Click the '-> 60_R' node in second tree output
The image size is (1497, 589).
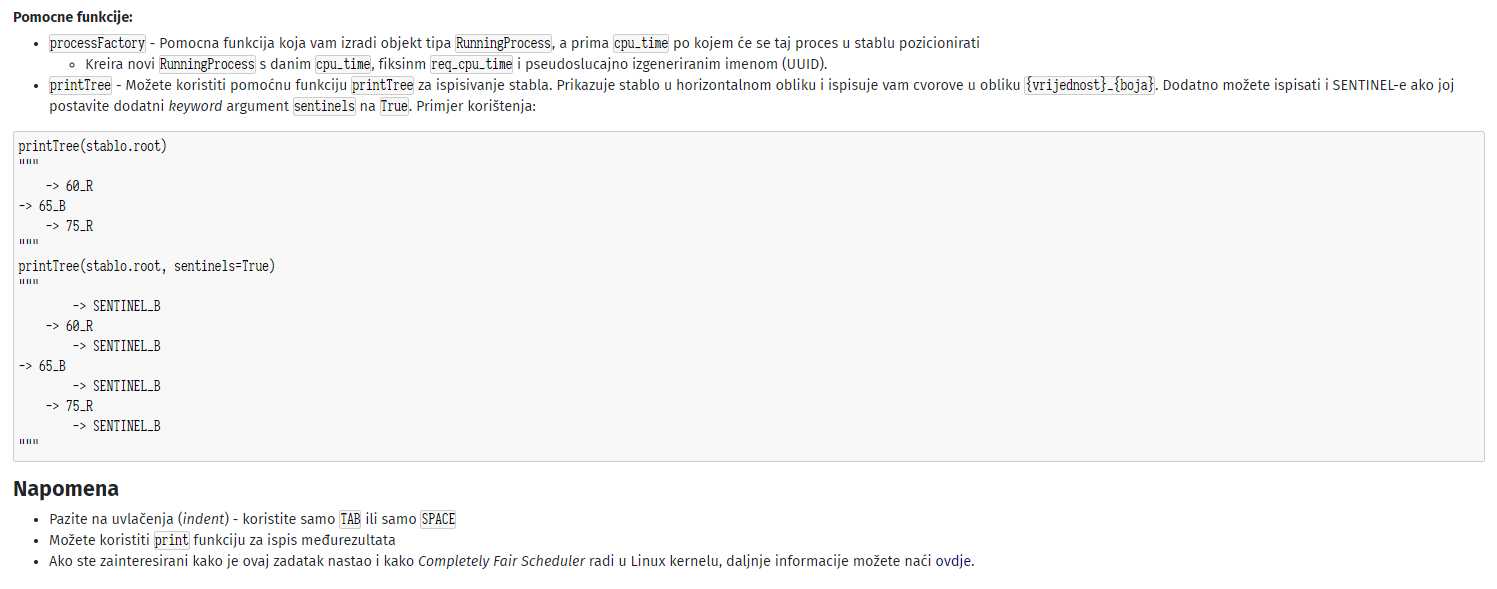pyautogui.click(x=70, y=326)
